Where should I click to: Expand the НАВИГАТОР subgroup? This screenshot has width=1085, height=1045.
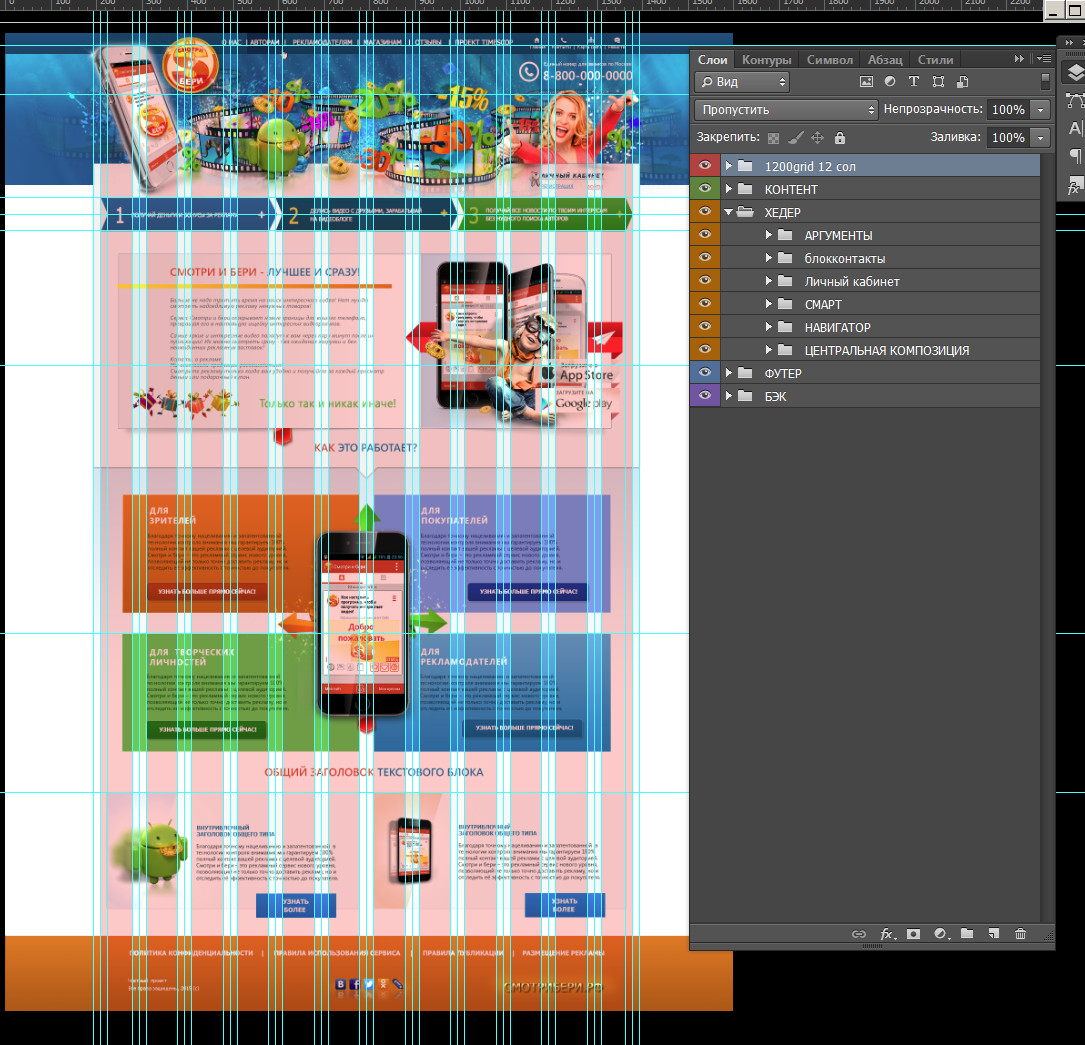point(769,327)
